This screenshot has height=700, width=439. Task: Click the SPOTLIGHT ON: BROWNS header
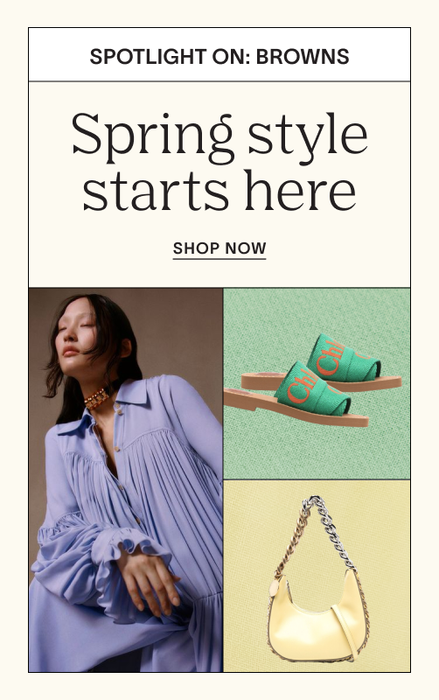click(219, 56)
